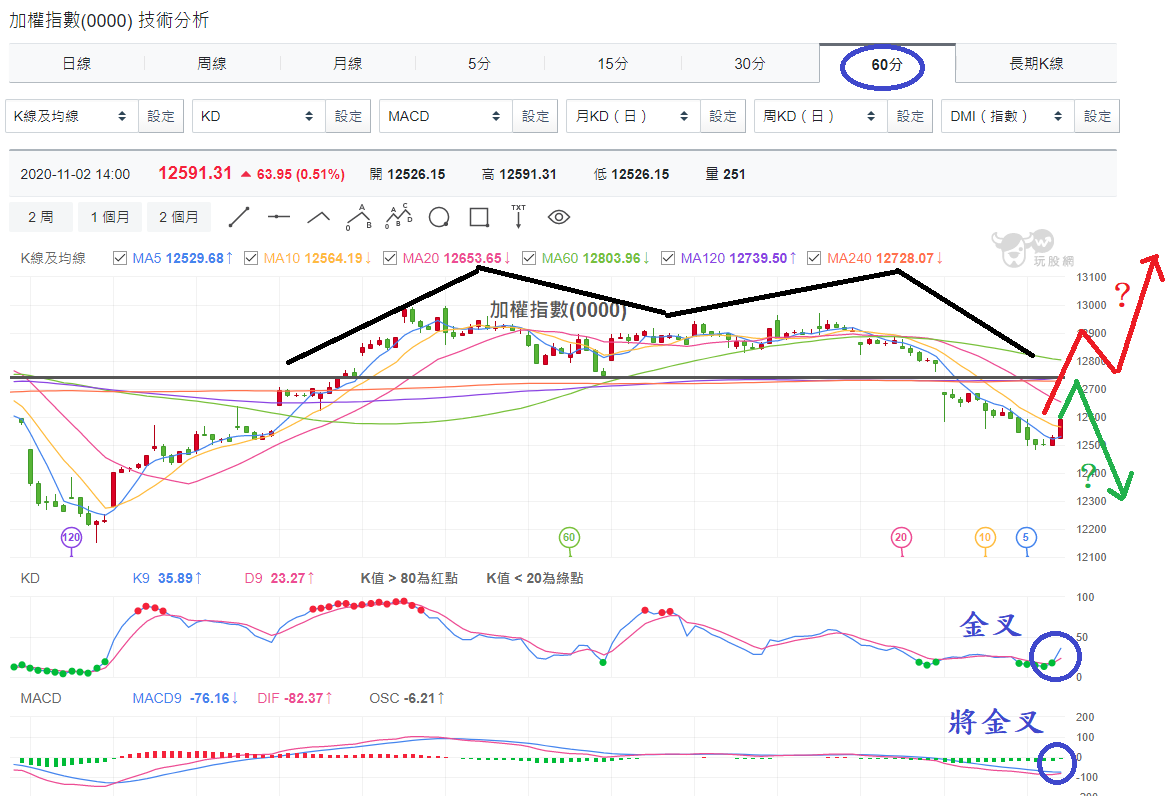Select the trend line drawing tool

pyautogui.click(x=239, y=217)
